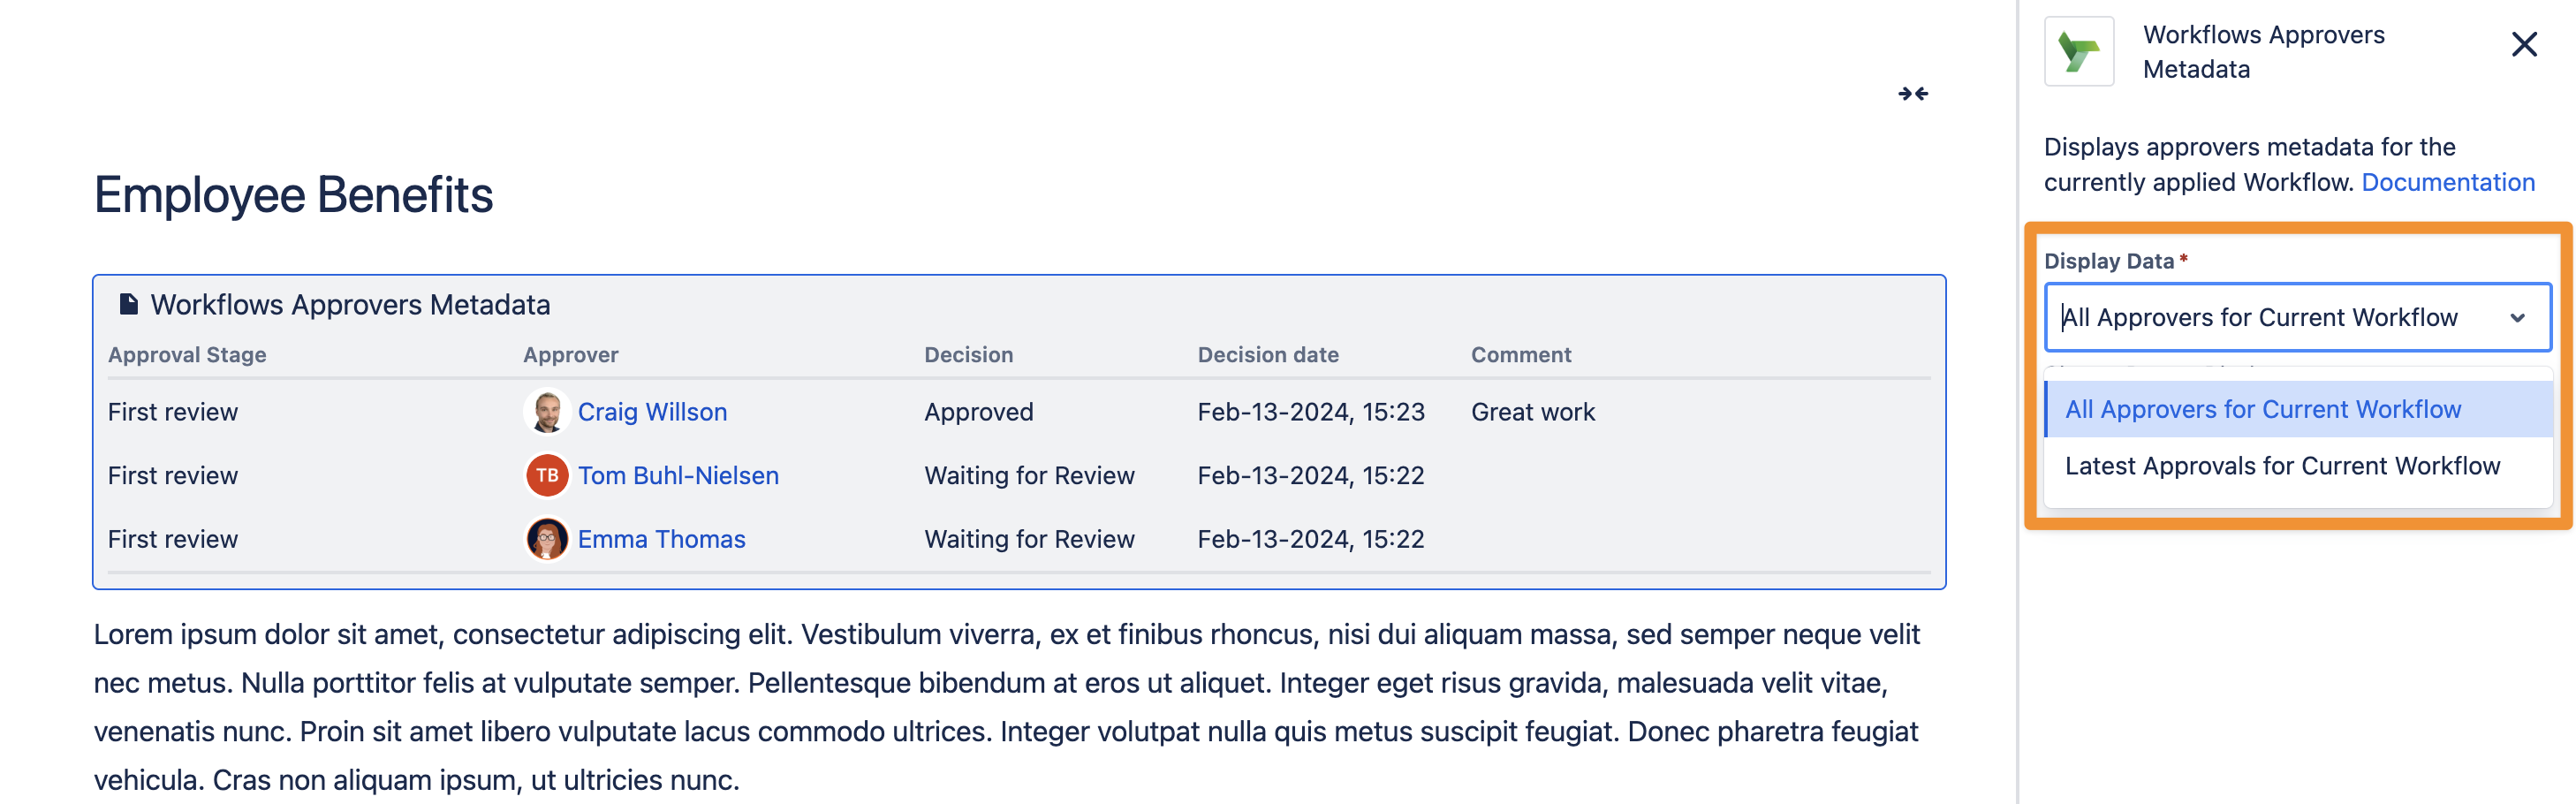Image resolution: width=2576 pixels, height=804 pixels.
Task: Open the Display Data dropdown chevron
Action: pyautogui.click(x=2517, y=318)
